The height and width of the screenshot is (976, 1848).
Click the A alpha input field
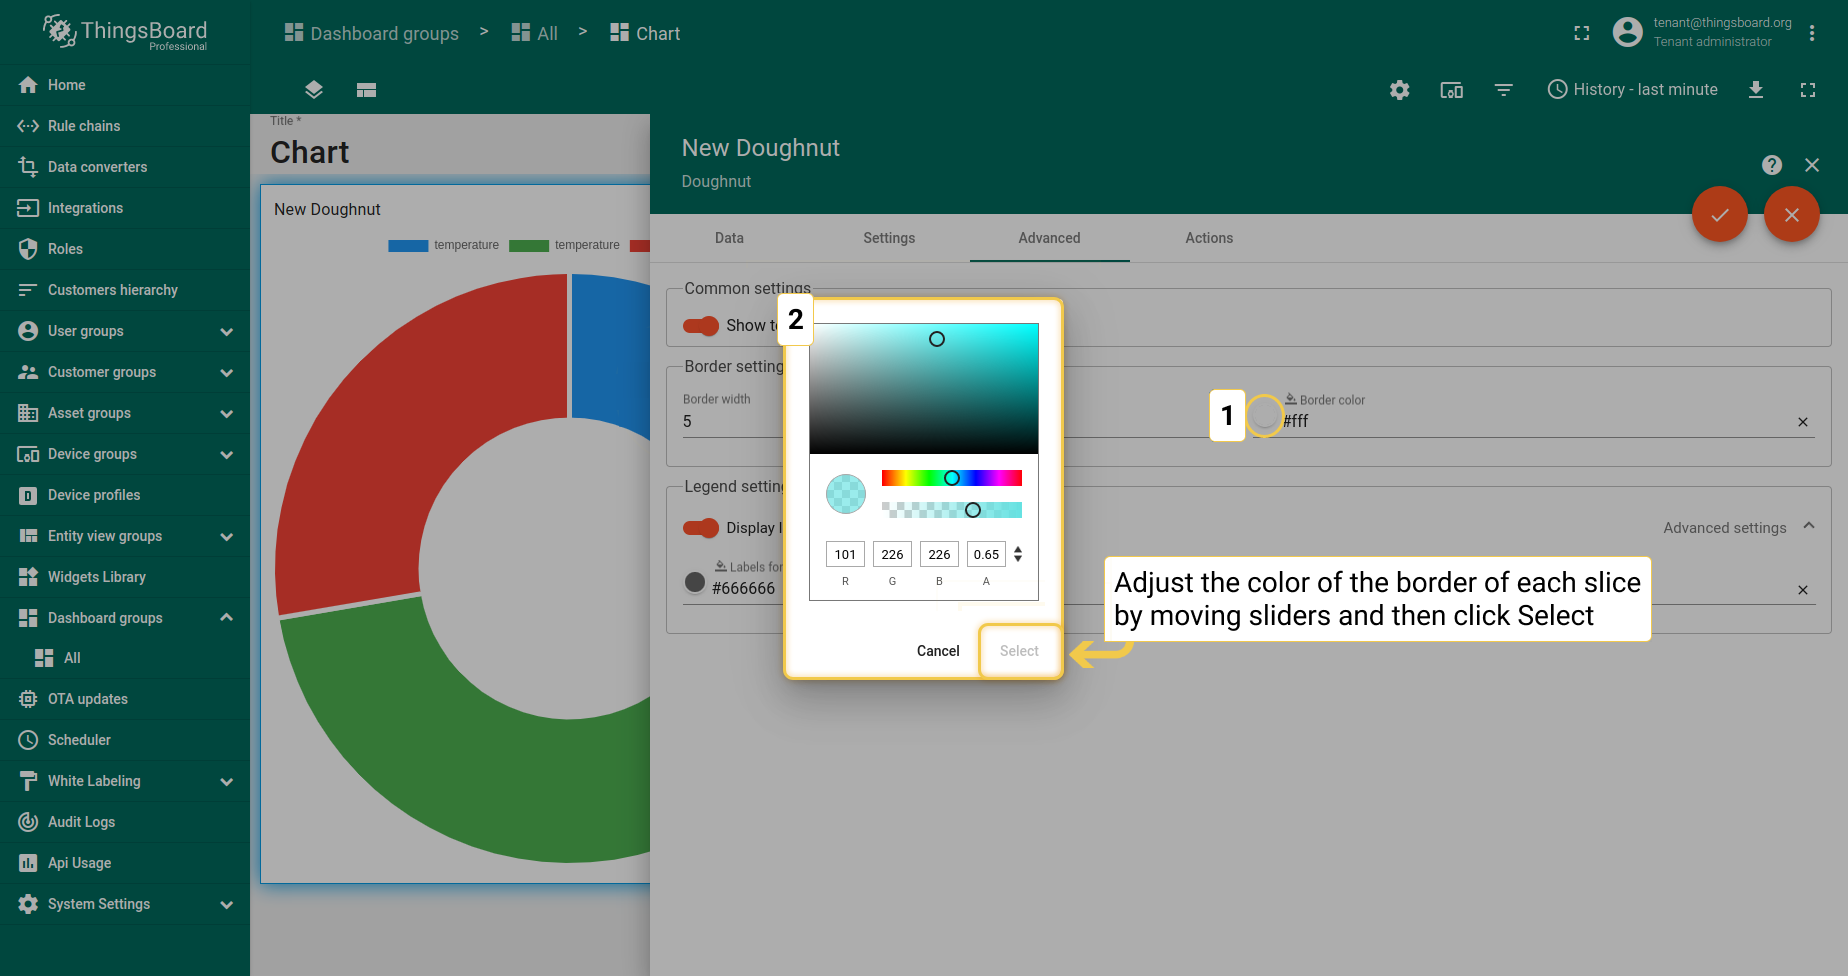tap(986, 555)
